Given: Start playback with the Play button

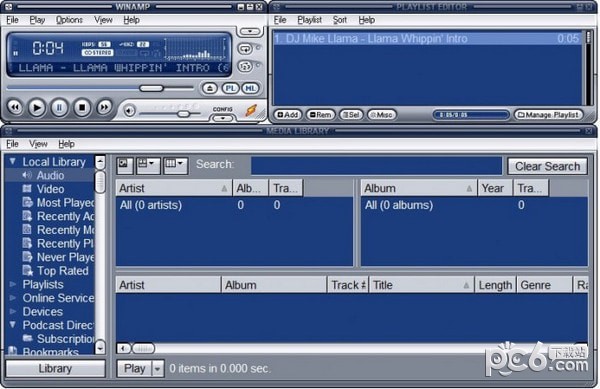Looking at the screenshot, I should [x=37, y=108].
